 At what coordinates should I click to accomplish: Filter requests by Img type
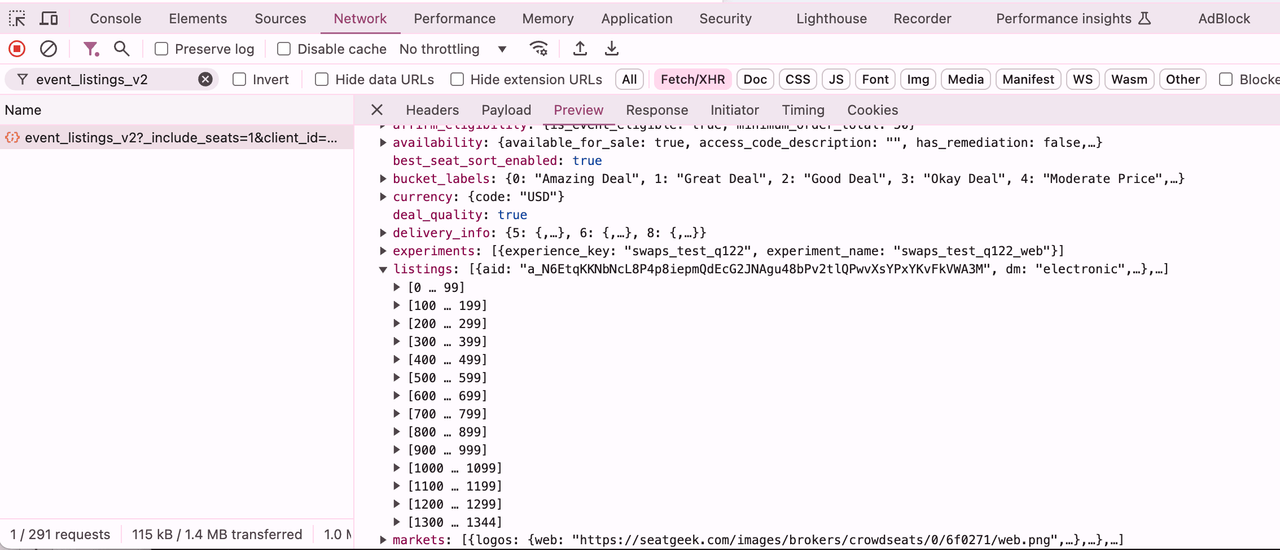tap(918, 79)
